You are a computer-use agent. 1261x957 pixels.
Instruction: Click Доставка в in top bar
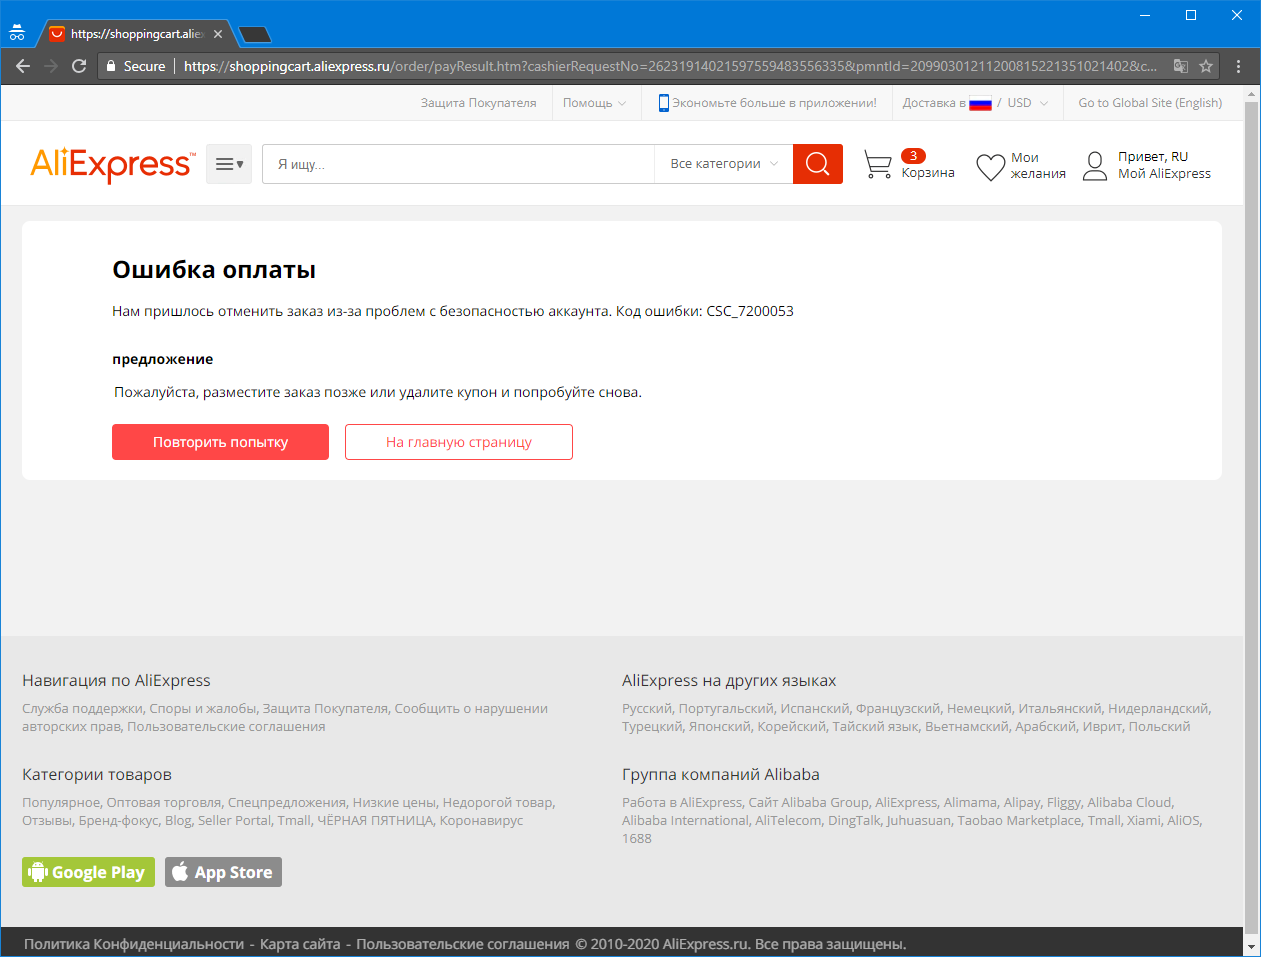click(934, 103)
